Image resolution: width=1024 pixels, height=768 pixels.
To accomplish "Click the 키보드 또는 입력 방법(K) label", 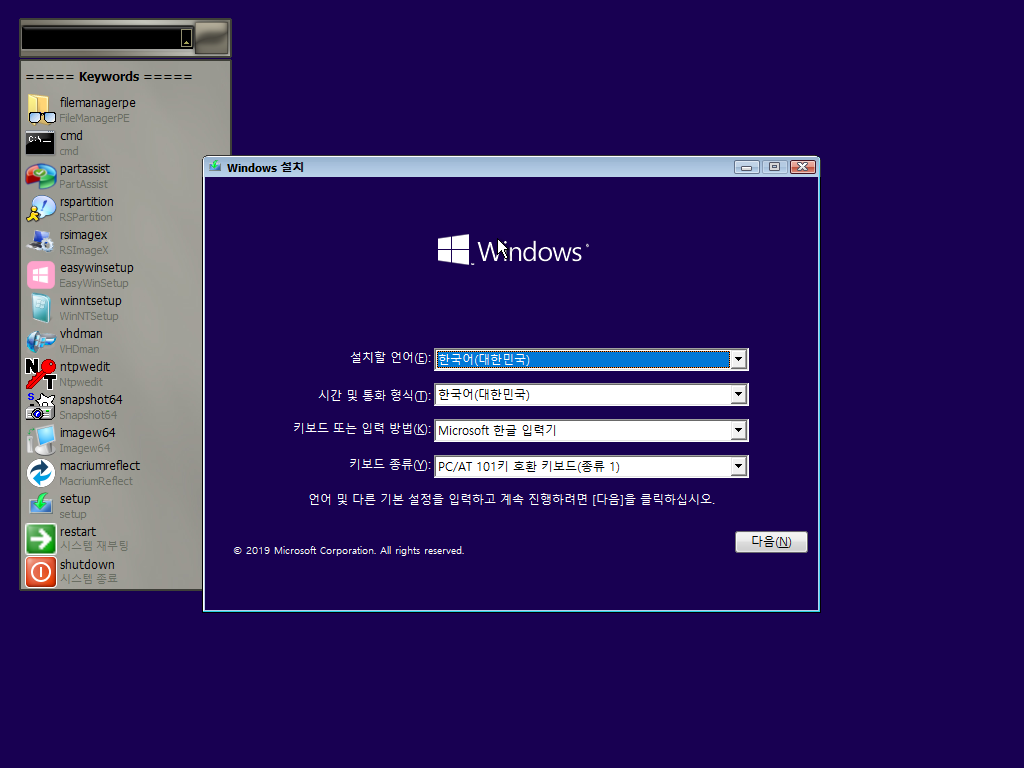I will [x=362, y=428].
